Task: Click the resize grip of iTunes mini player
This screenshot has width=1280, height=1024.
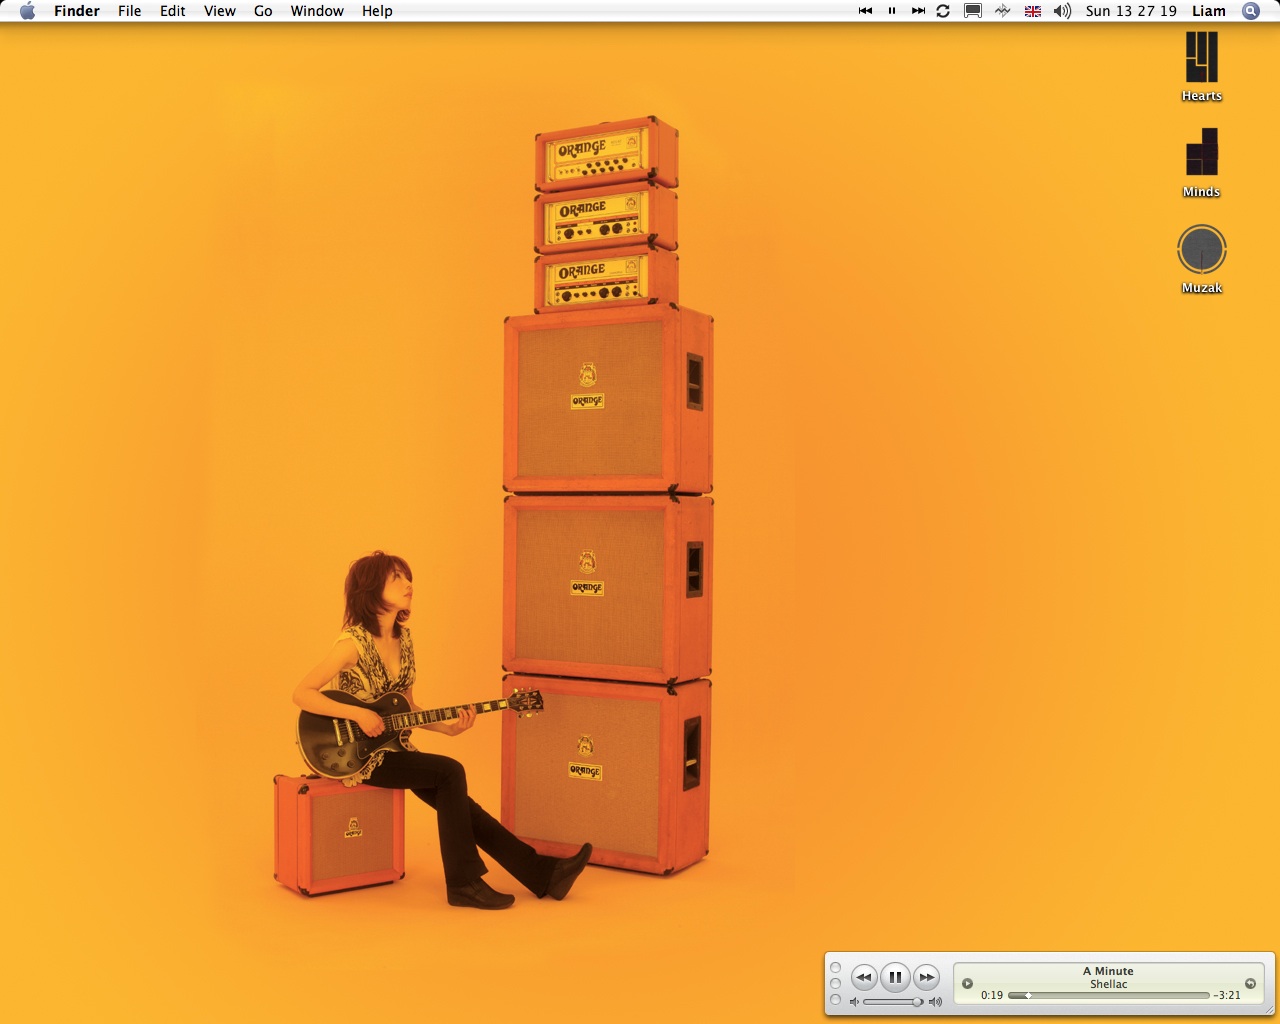Action: click(x=1268, y=1010)
